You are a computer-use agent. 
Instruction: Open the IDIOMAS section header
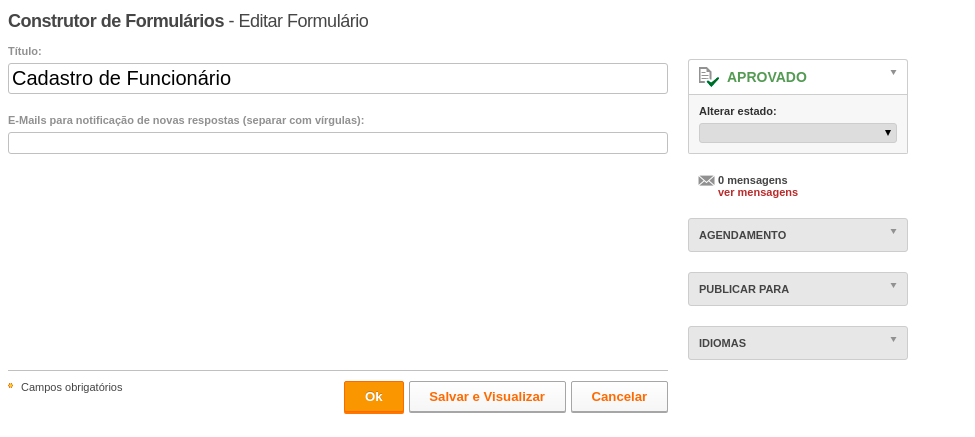(798, 343)
